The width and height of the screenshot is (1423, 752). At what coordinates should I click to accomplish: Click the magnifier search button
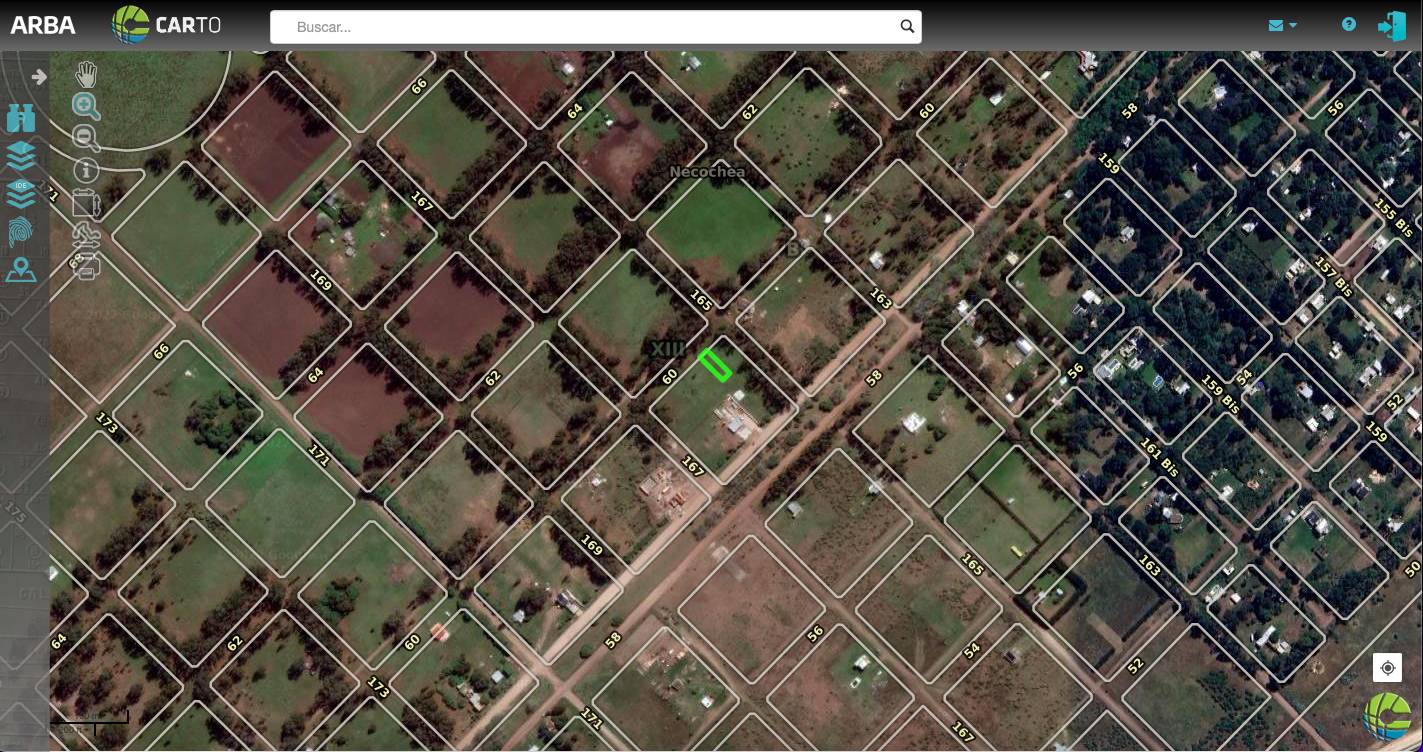coord(907,27)
